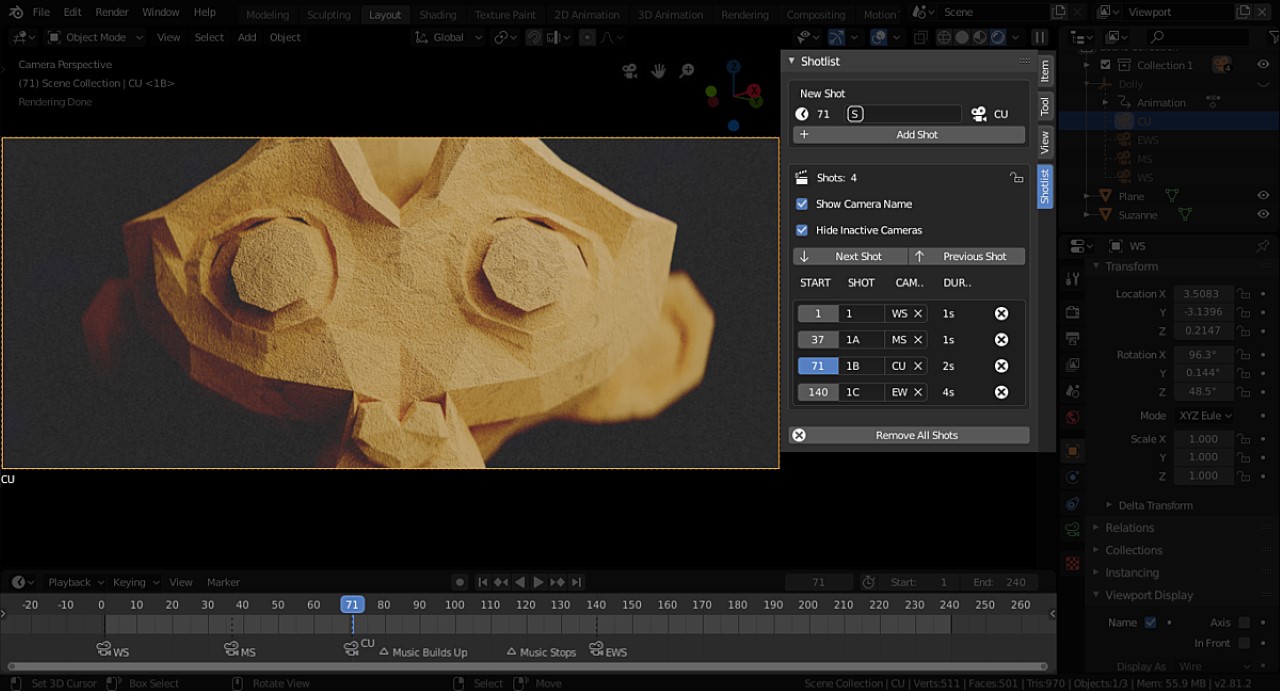1280x691 pixels.
Task: Select the CU camera in the outliner
Action: (1145, 120)
